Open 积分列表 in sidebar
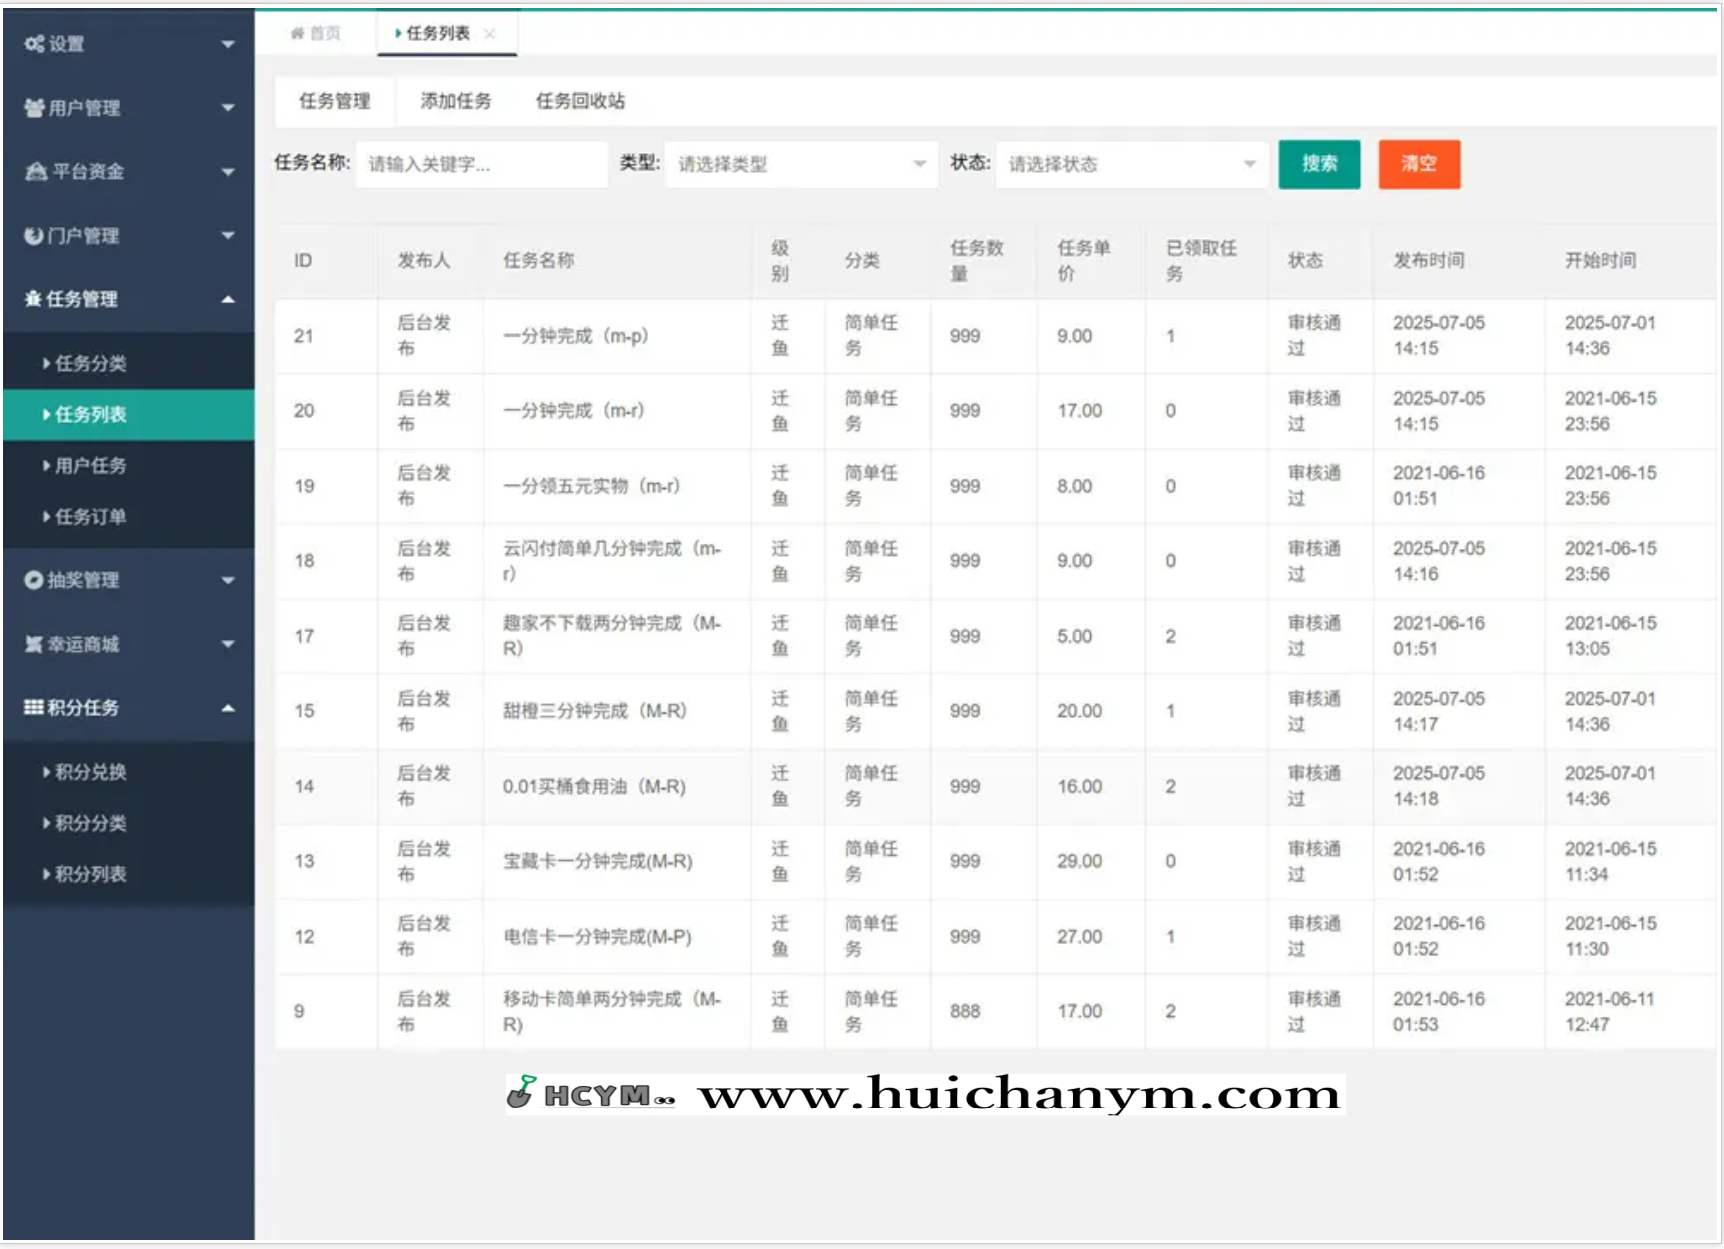This screenshot has height=1249, width=1724. tap(128, 874)
